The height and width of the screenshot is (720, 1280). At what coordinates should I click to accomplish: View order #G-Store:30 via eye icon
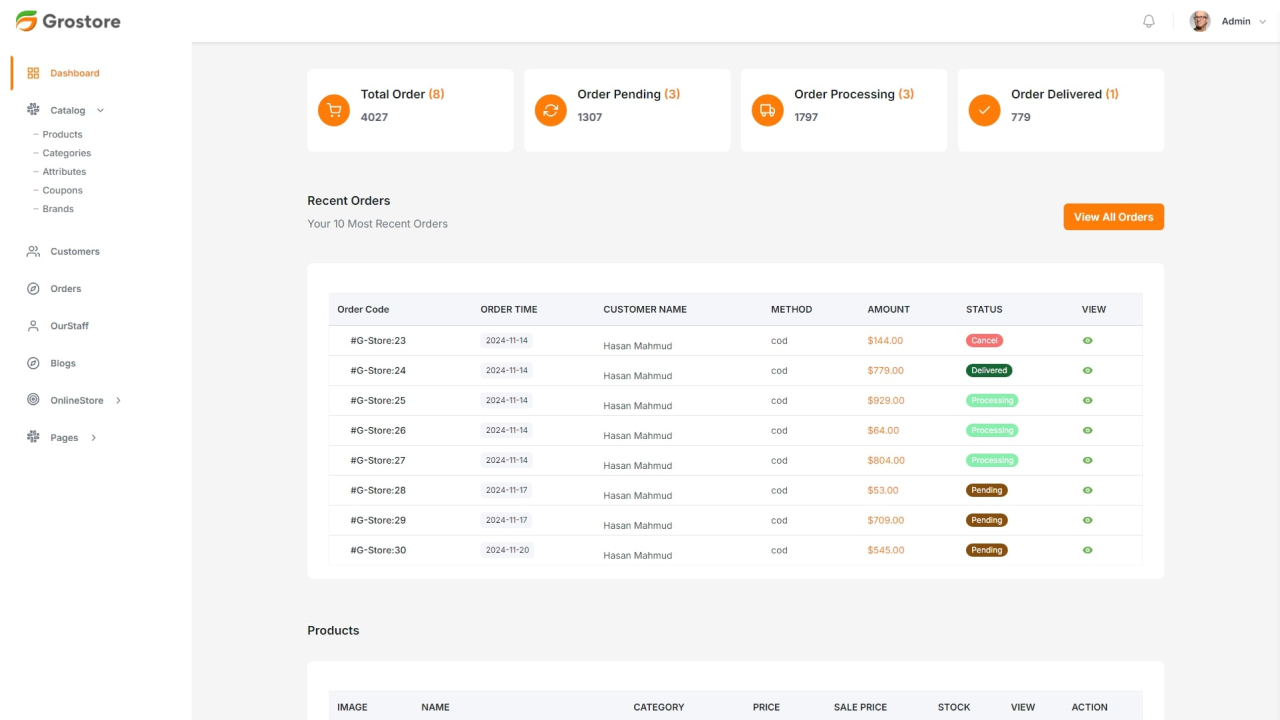1087,551
